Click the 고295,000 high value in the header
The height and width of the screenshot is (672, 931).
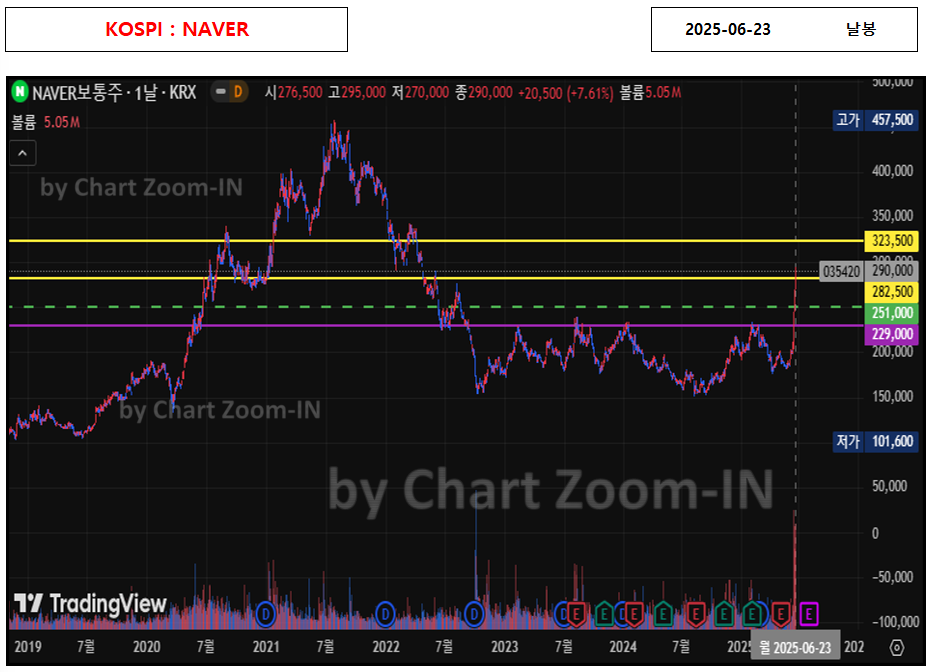click(x=357, y=92)
